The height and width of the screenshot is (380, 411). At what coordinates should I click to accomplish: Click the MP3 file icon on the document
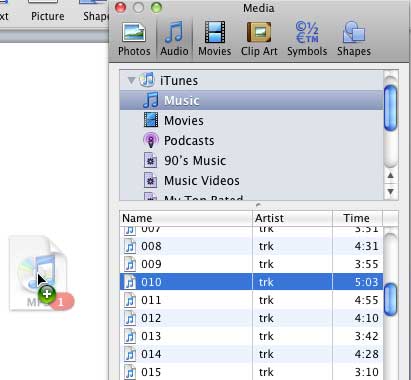[38, 273]
